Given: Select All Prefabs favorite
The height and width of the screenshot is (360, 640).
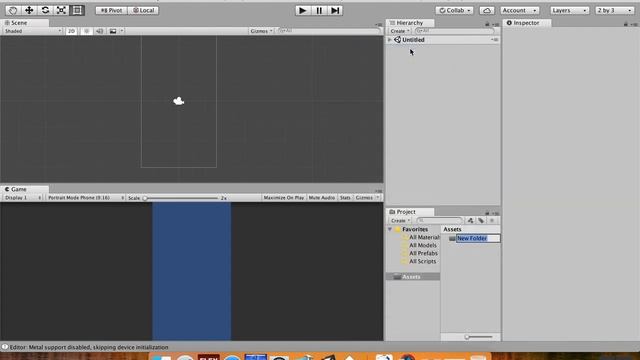Looking at the screenshot, I should (x=420, y=253).
